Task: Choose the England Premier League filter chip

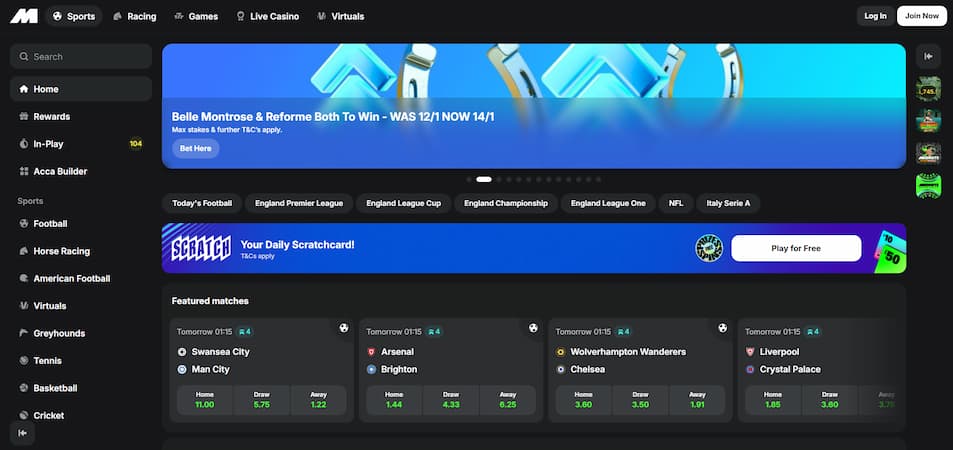Action: (x=299, y=203)
